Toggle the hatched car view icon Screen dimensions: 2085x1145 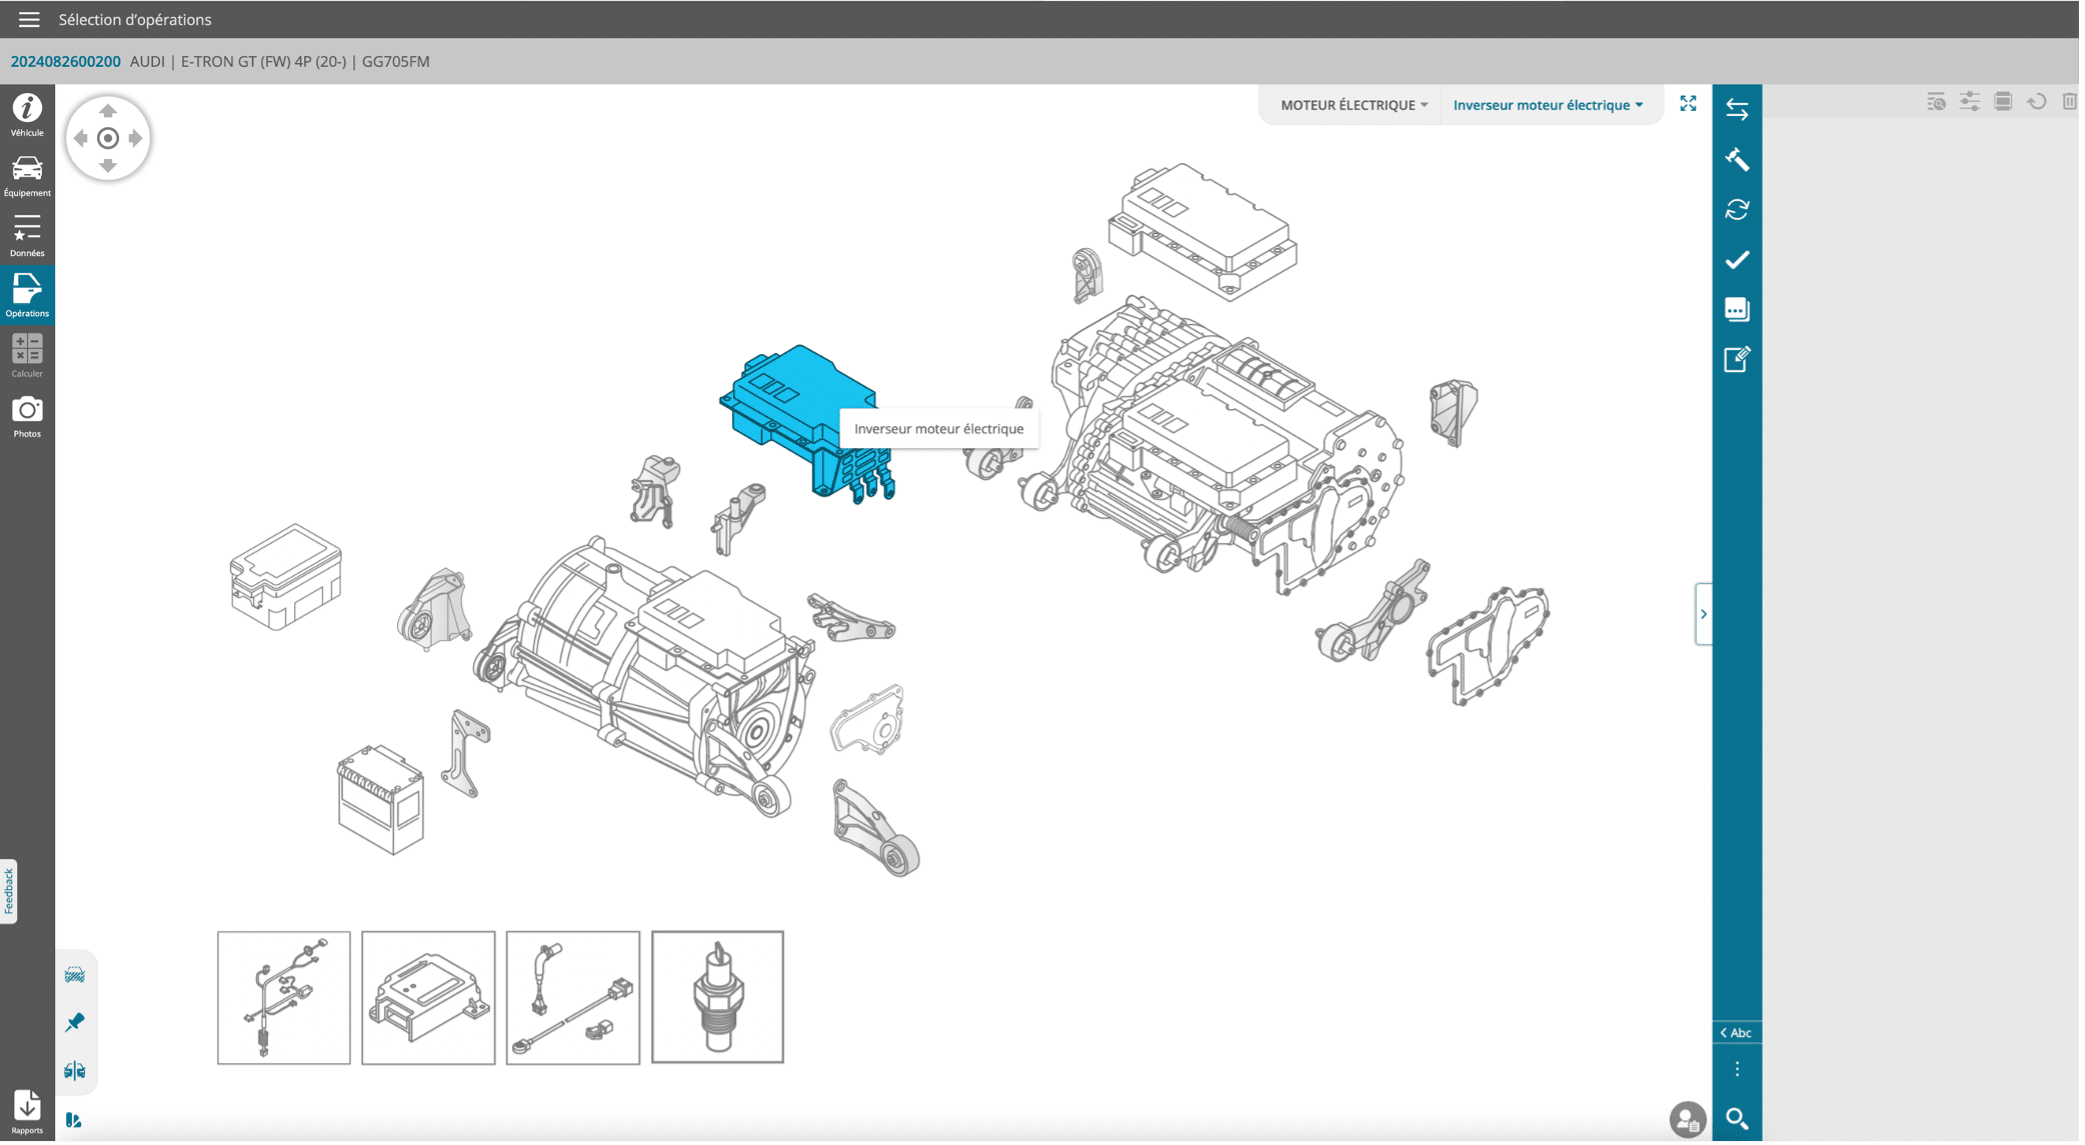75,974
